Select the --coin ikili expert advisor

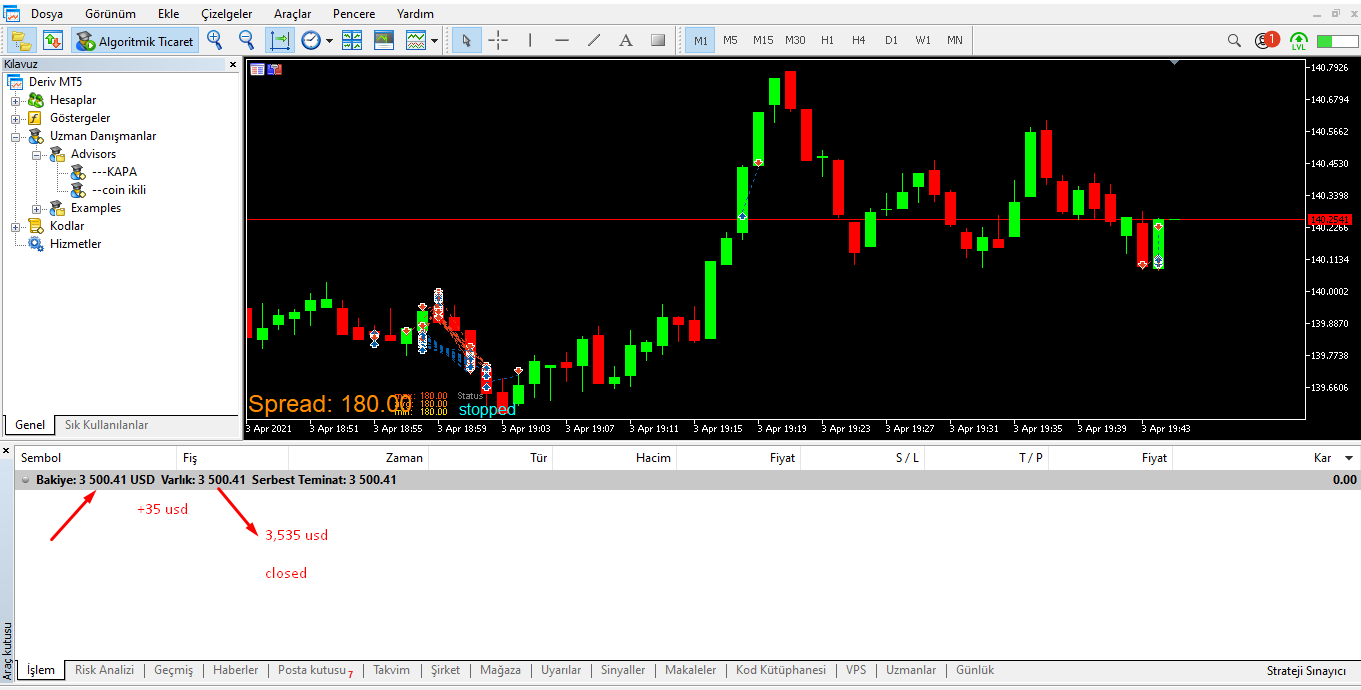click(x=119, y=190)
